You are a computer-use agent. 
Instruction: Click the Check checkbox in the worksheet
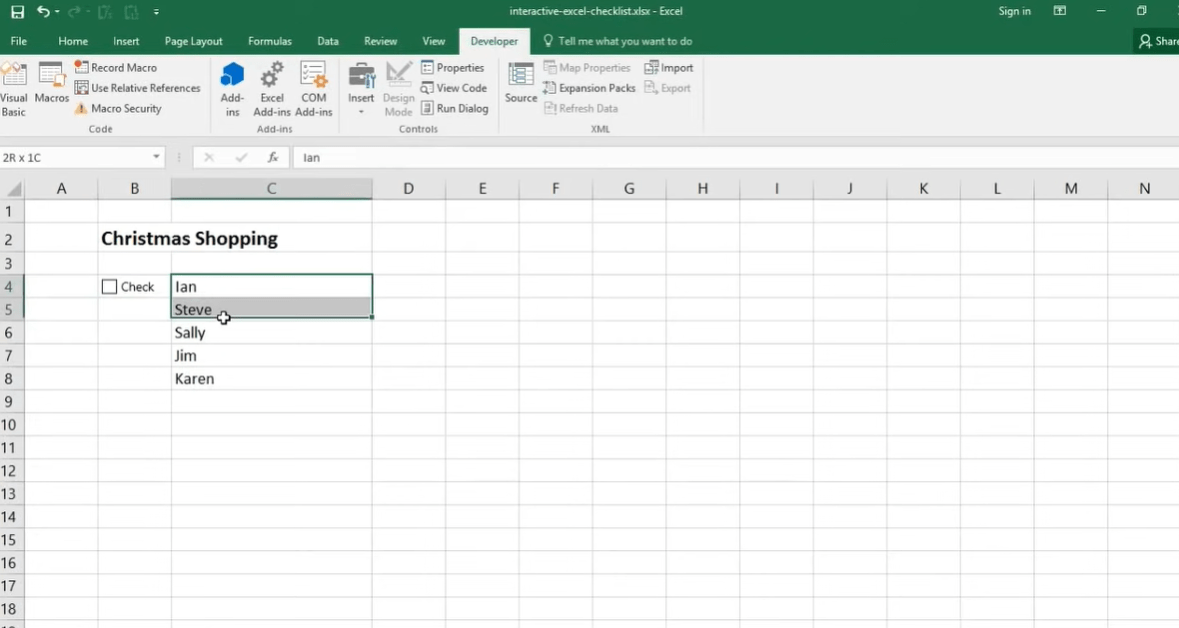coord(109,286)
